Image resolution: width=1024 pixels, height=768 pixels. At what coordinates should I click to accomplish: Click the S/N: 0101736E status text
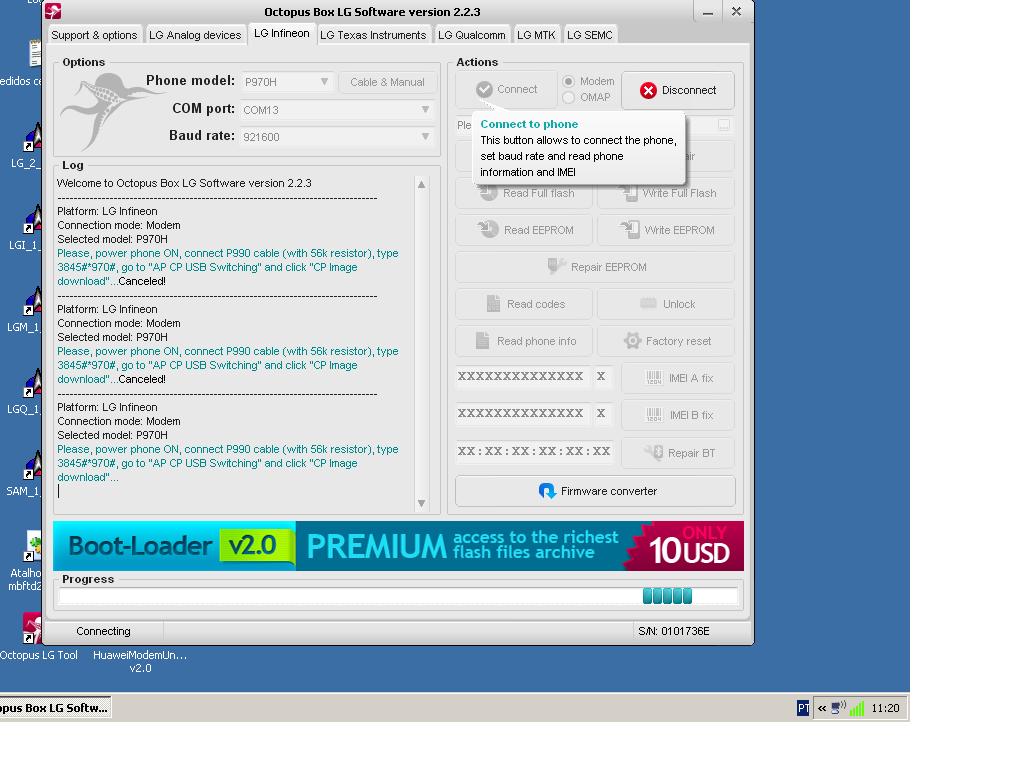674,632
